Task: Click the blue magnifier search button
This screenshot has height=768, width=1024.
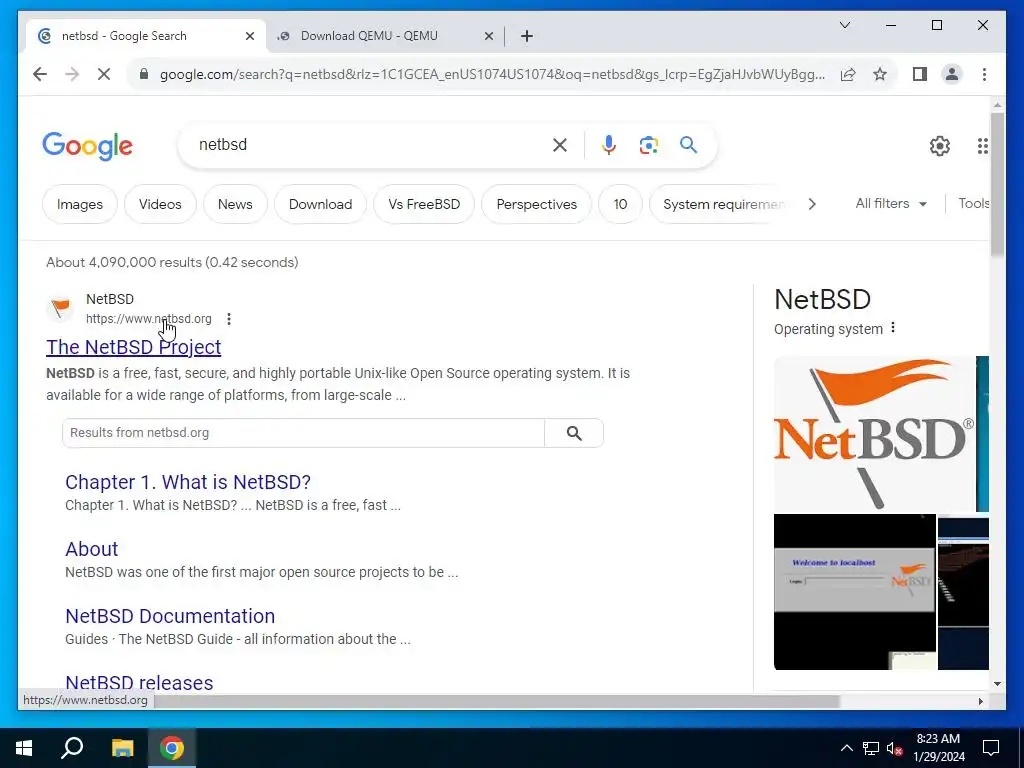Action: (x=688, y=144)
